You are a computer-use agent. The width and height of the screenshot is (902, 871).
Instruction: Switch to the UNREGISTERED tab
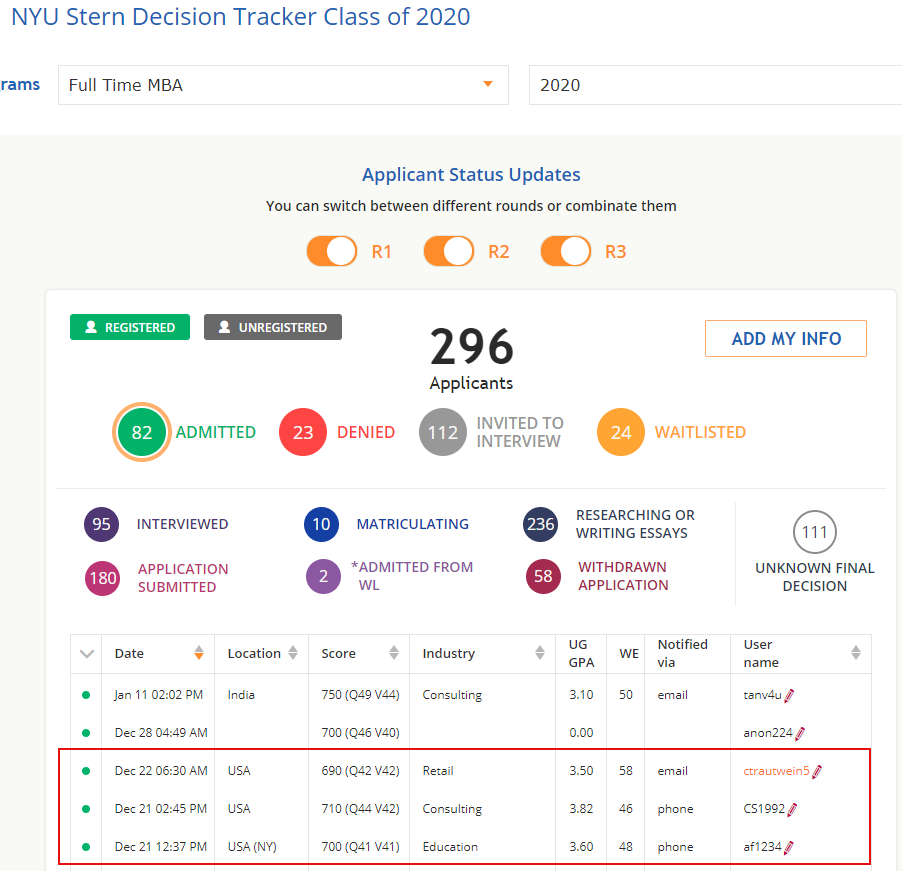click(272, 326)
